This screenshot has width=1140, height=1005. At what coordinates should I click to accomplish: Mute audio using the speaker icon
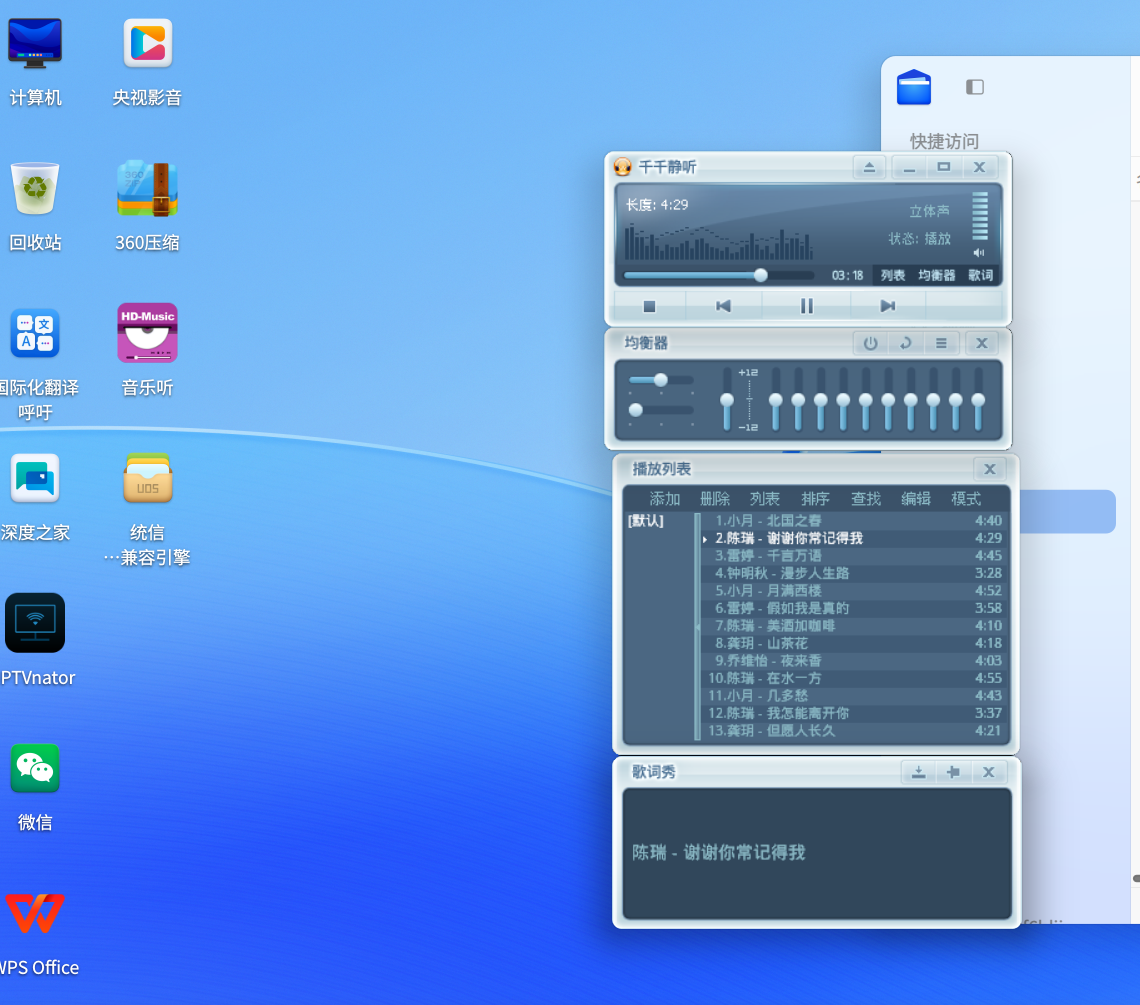pyautogui.click(x=979, y=253)
